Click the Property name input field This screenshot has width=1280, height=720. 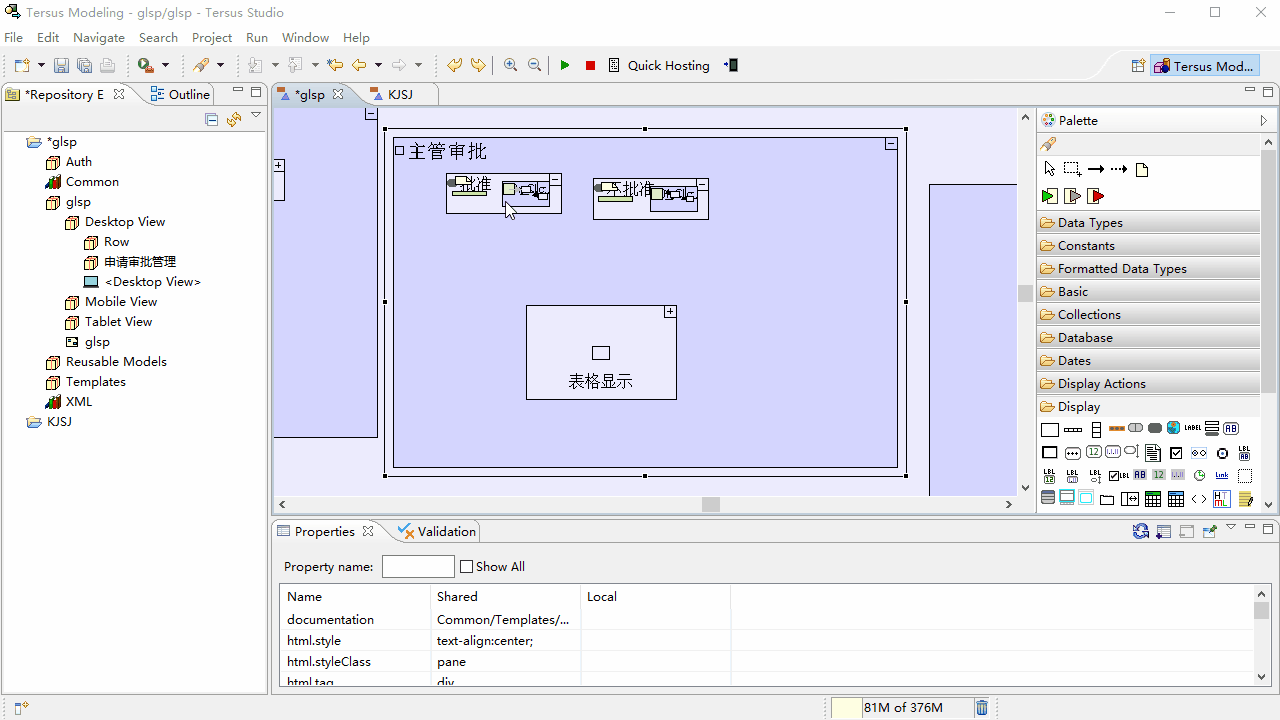click(x=418, y=567)
